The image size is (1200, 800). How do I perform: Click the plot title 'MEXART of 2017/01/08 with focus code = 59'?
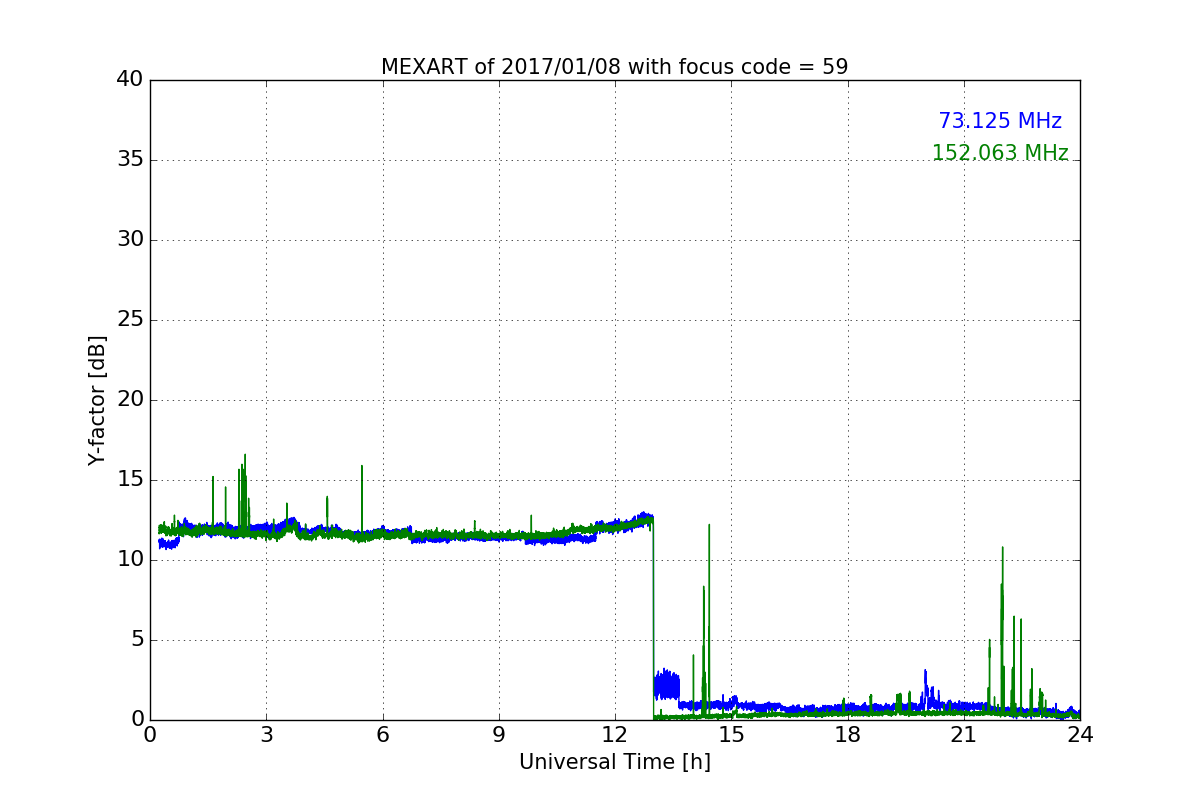(x=614, y=67)
